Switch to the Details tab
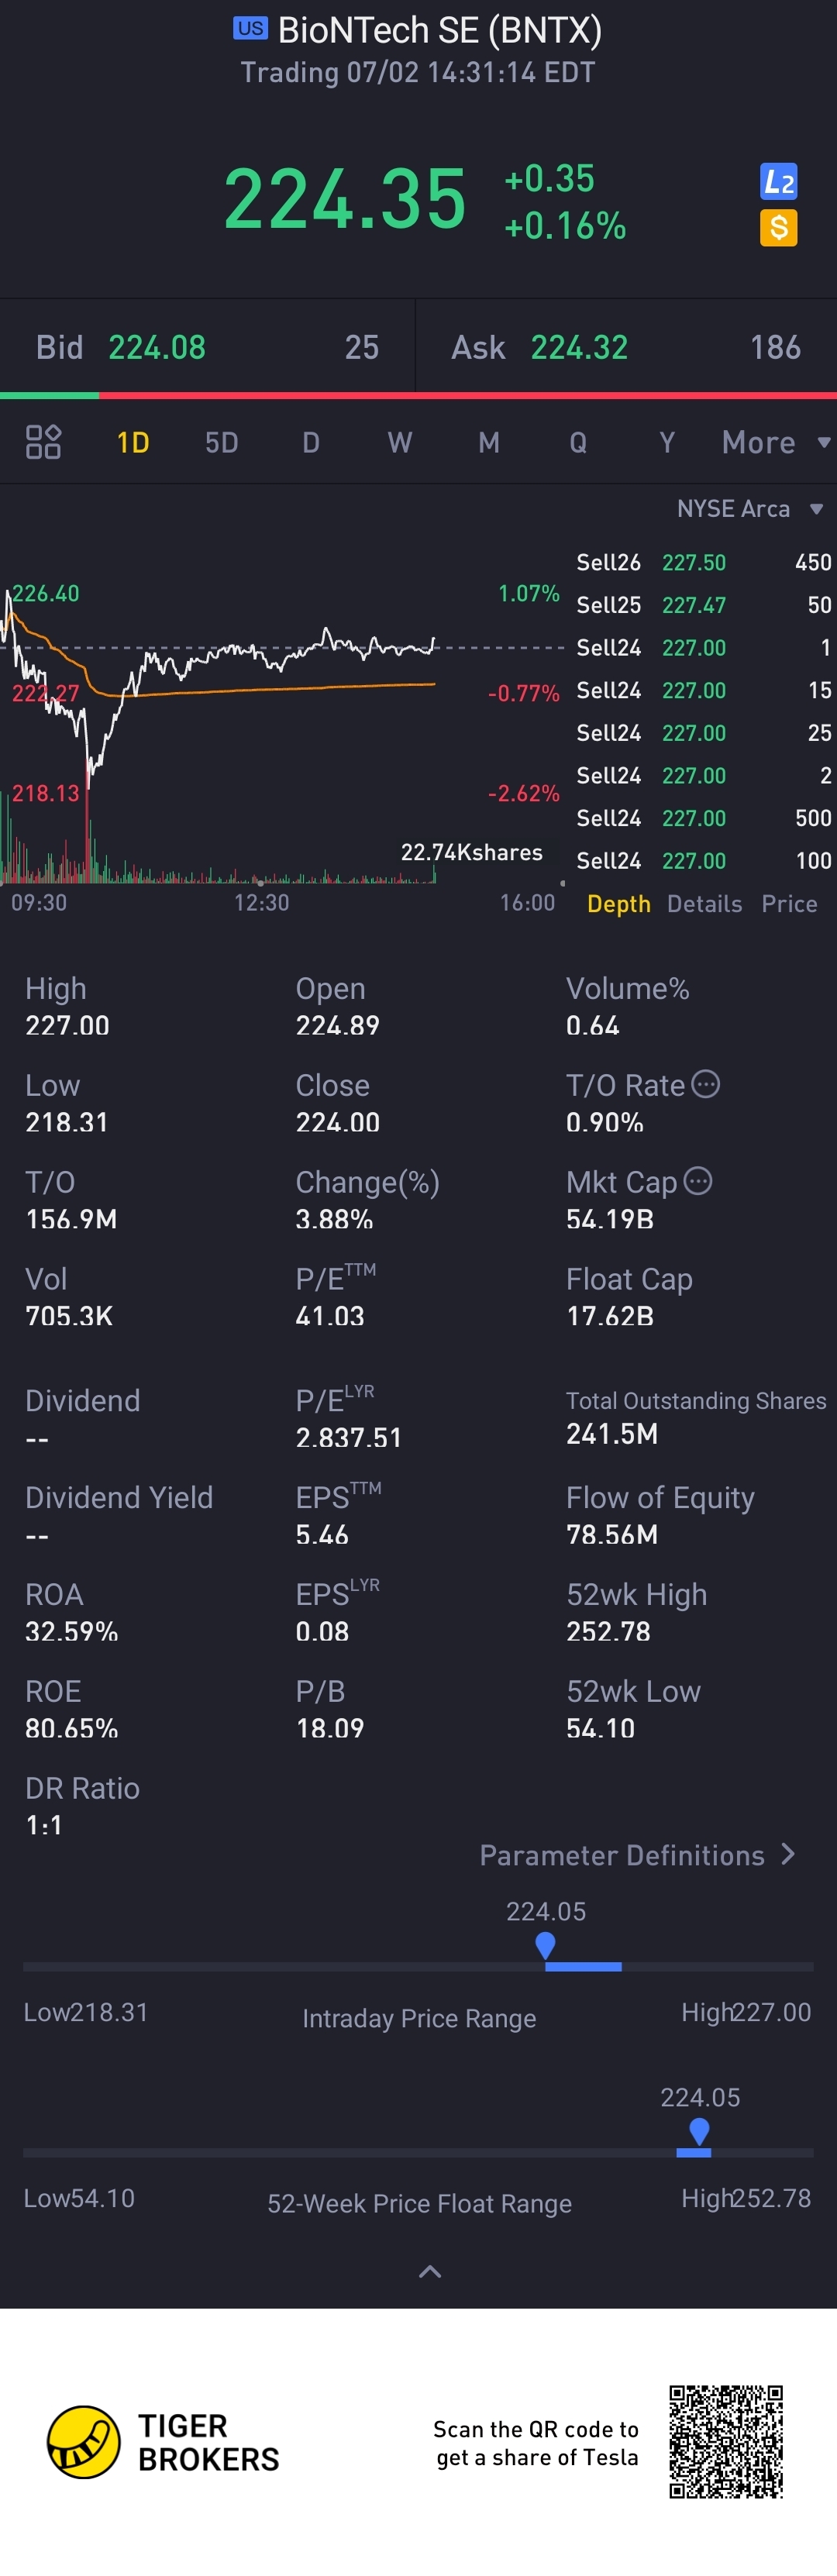 704,904
